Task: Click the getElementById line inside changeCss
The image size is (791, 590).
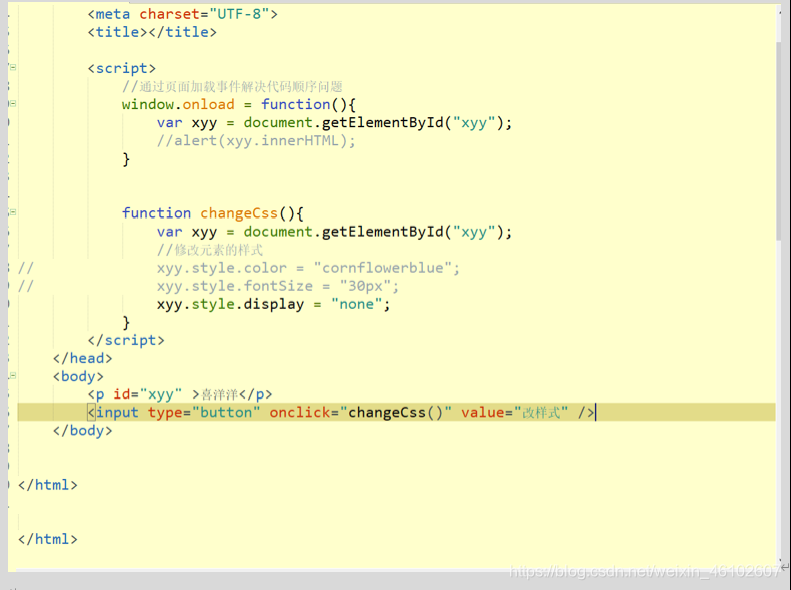Action: pyautogui.click(x=334, y=232)
